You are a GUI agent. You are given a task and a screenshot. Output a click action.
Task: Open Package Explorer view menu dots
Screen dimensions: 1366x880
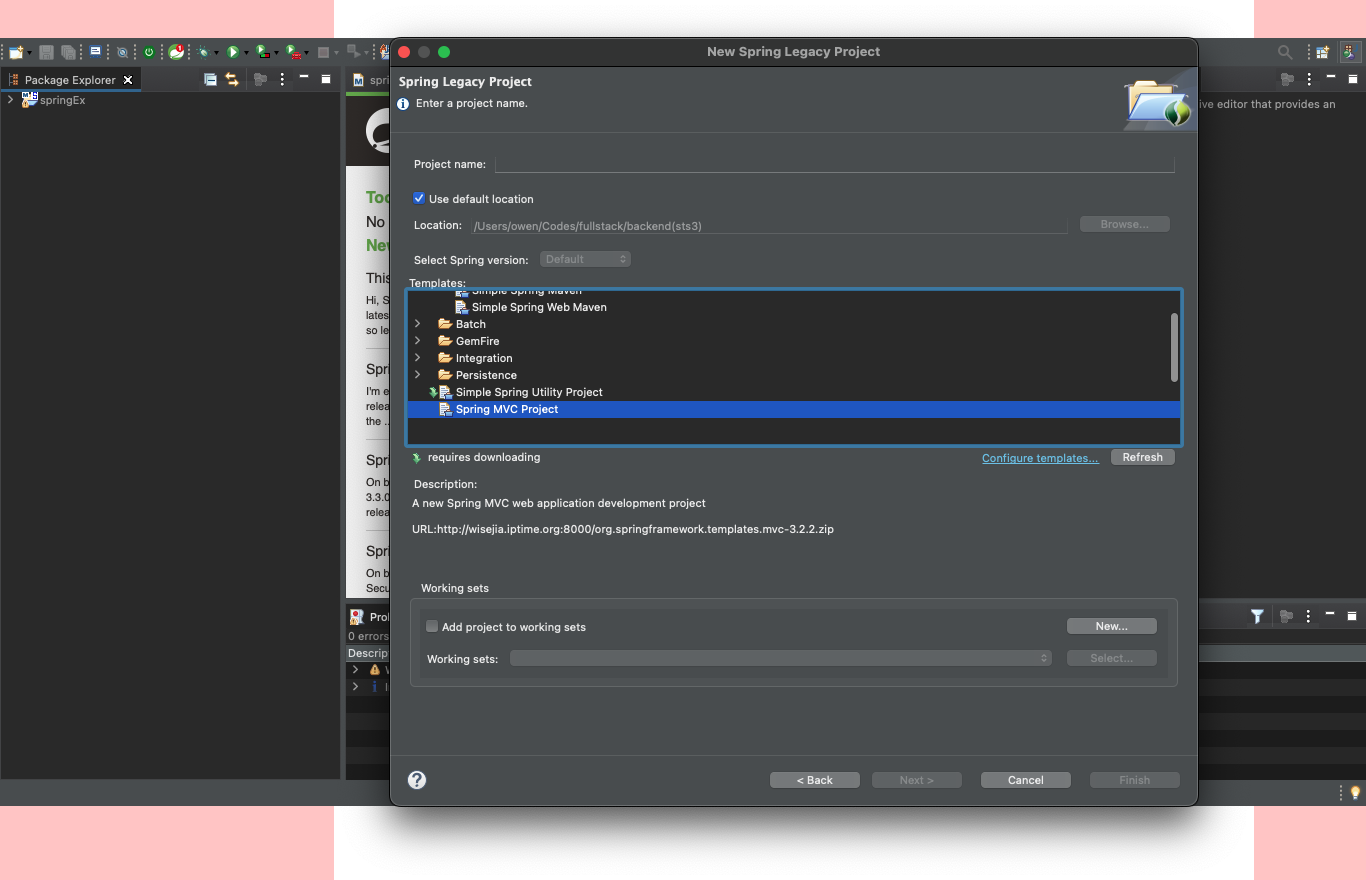(282, 79)
